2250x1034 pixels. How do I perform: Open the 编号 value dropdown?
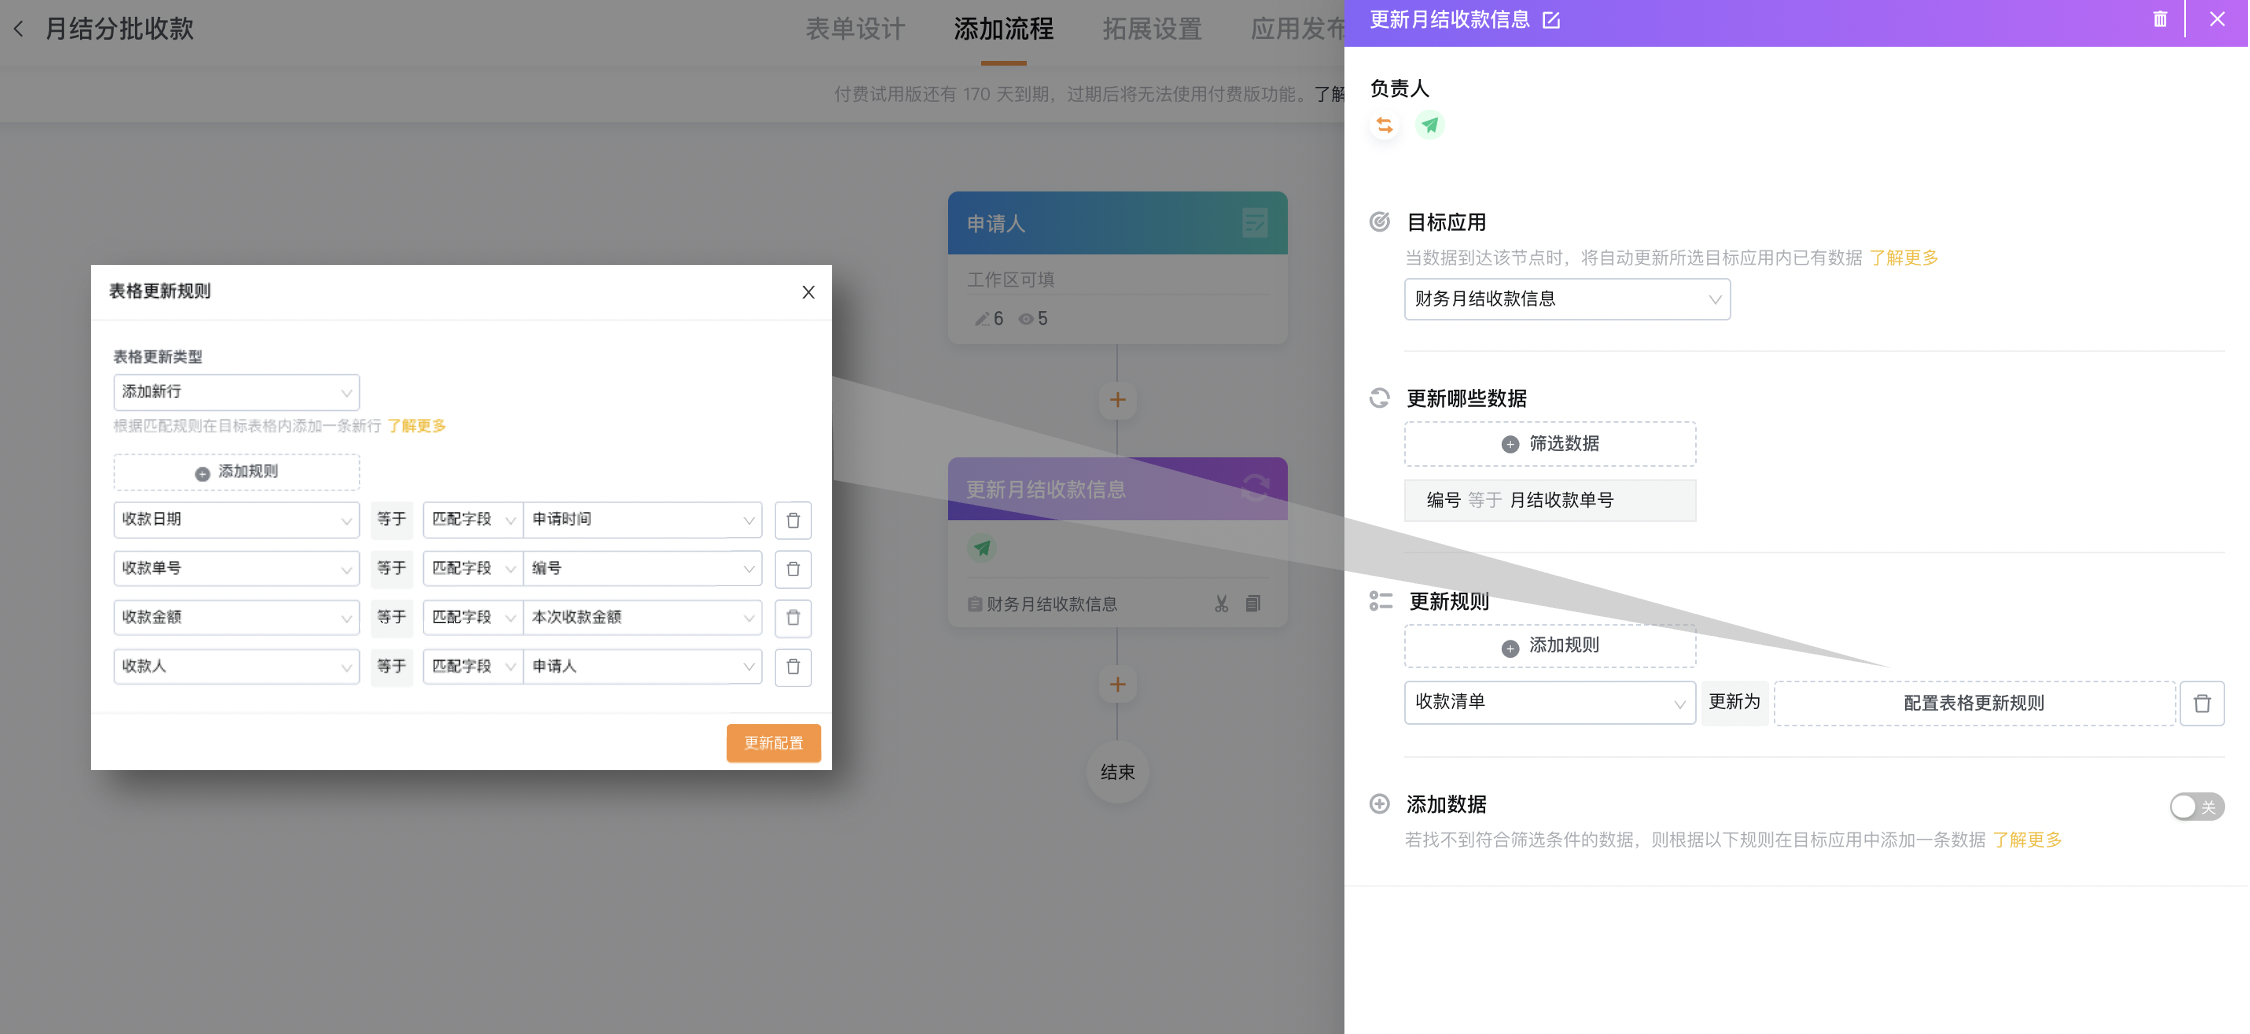(642, 569)
